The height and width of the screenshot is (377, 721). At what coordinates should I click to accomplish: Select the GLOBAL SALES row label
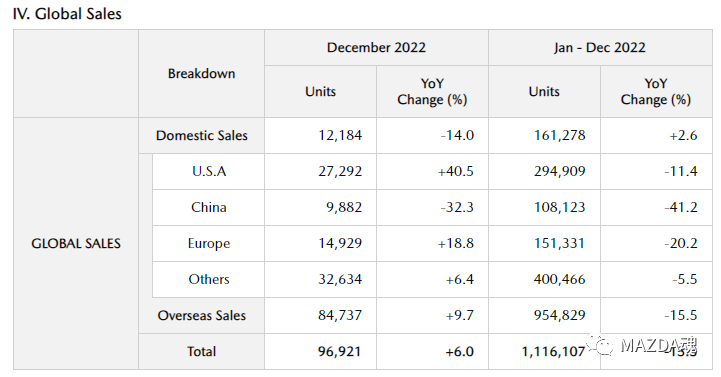point(76,243)
